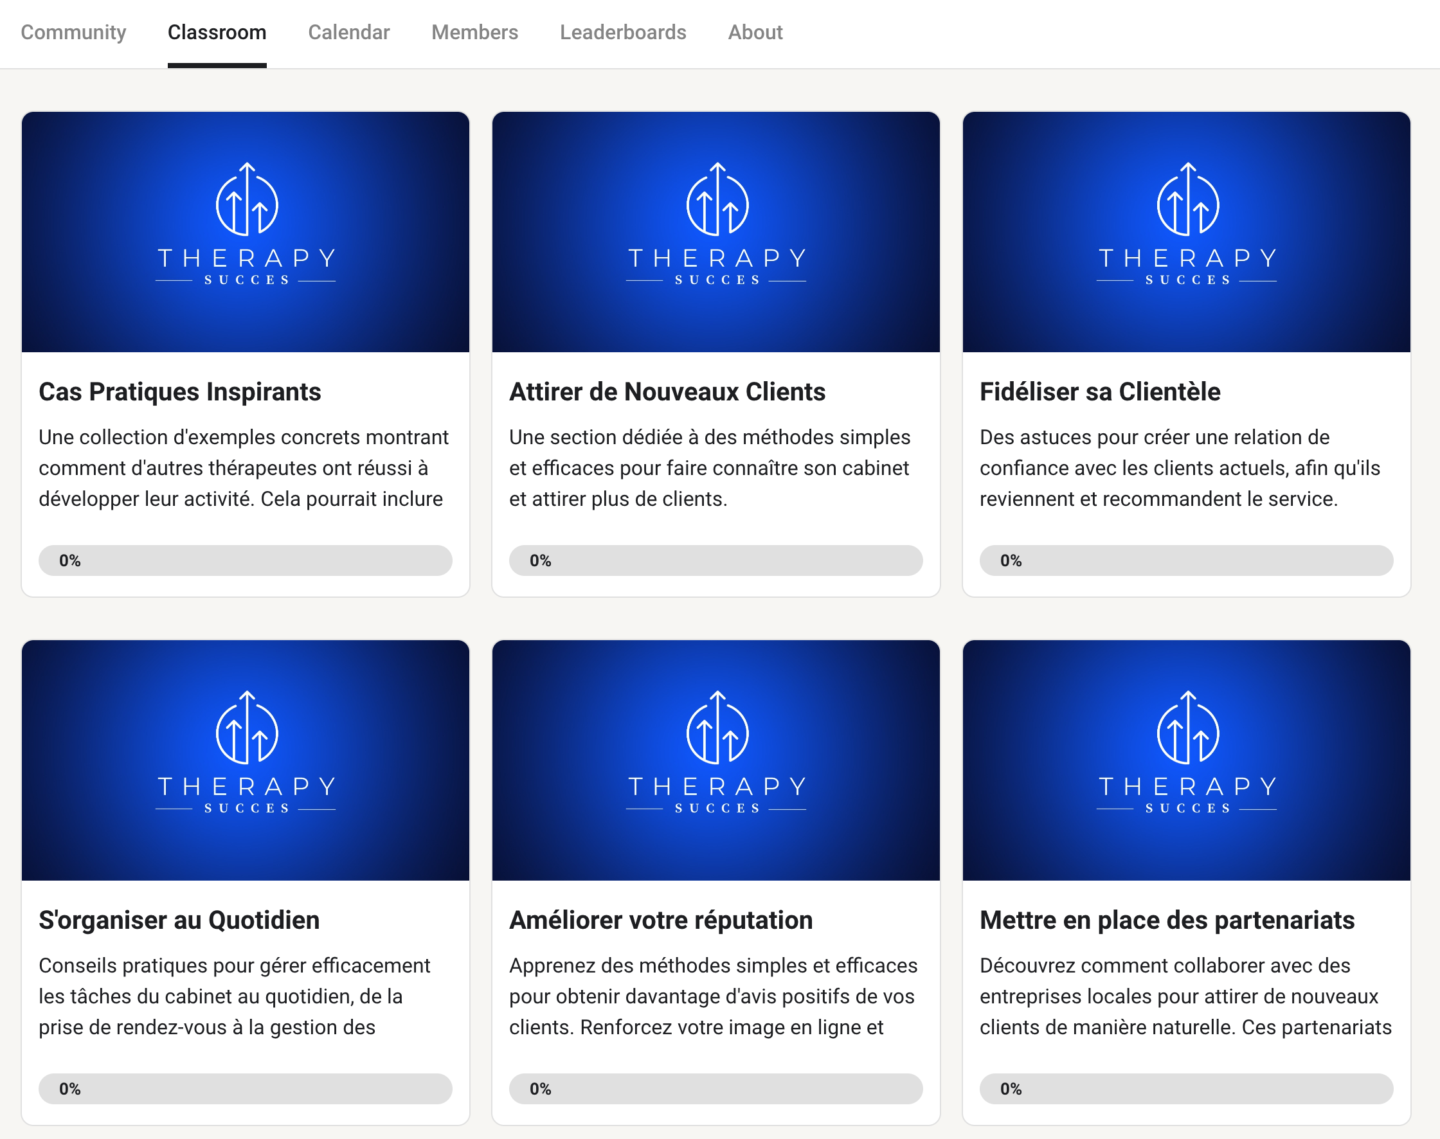Viewport: 1440px width, 1139px height.
Task: Switch to the Community tab
Action: 73,32
